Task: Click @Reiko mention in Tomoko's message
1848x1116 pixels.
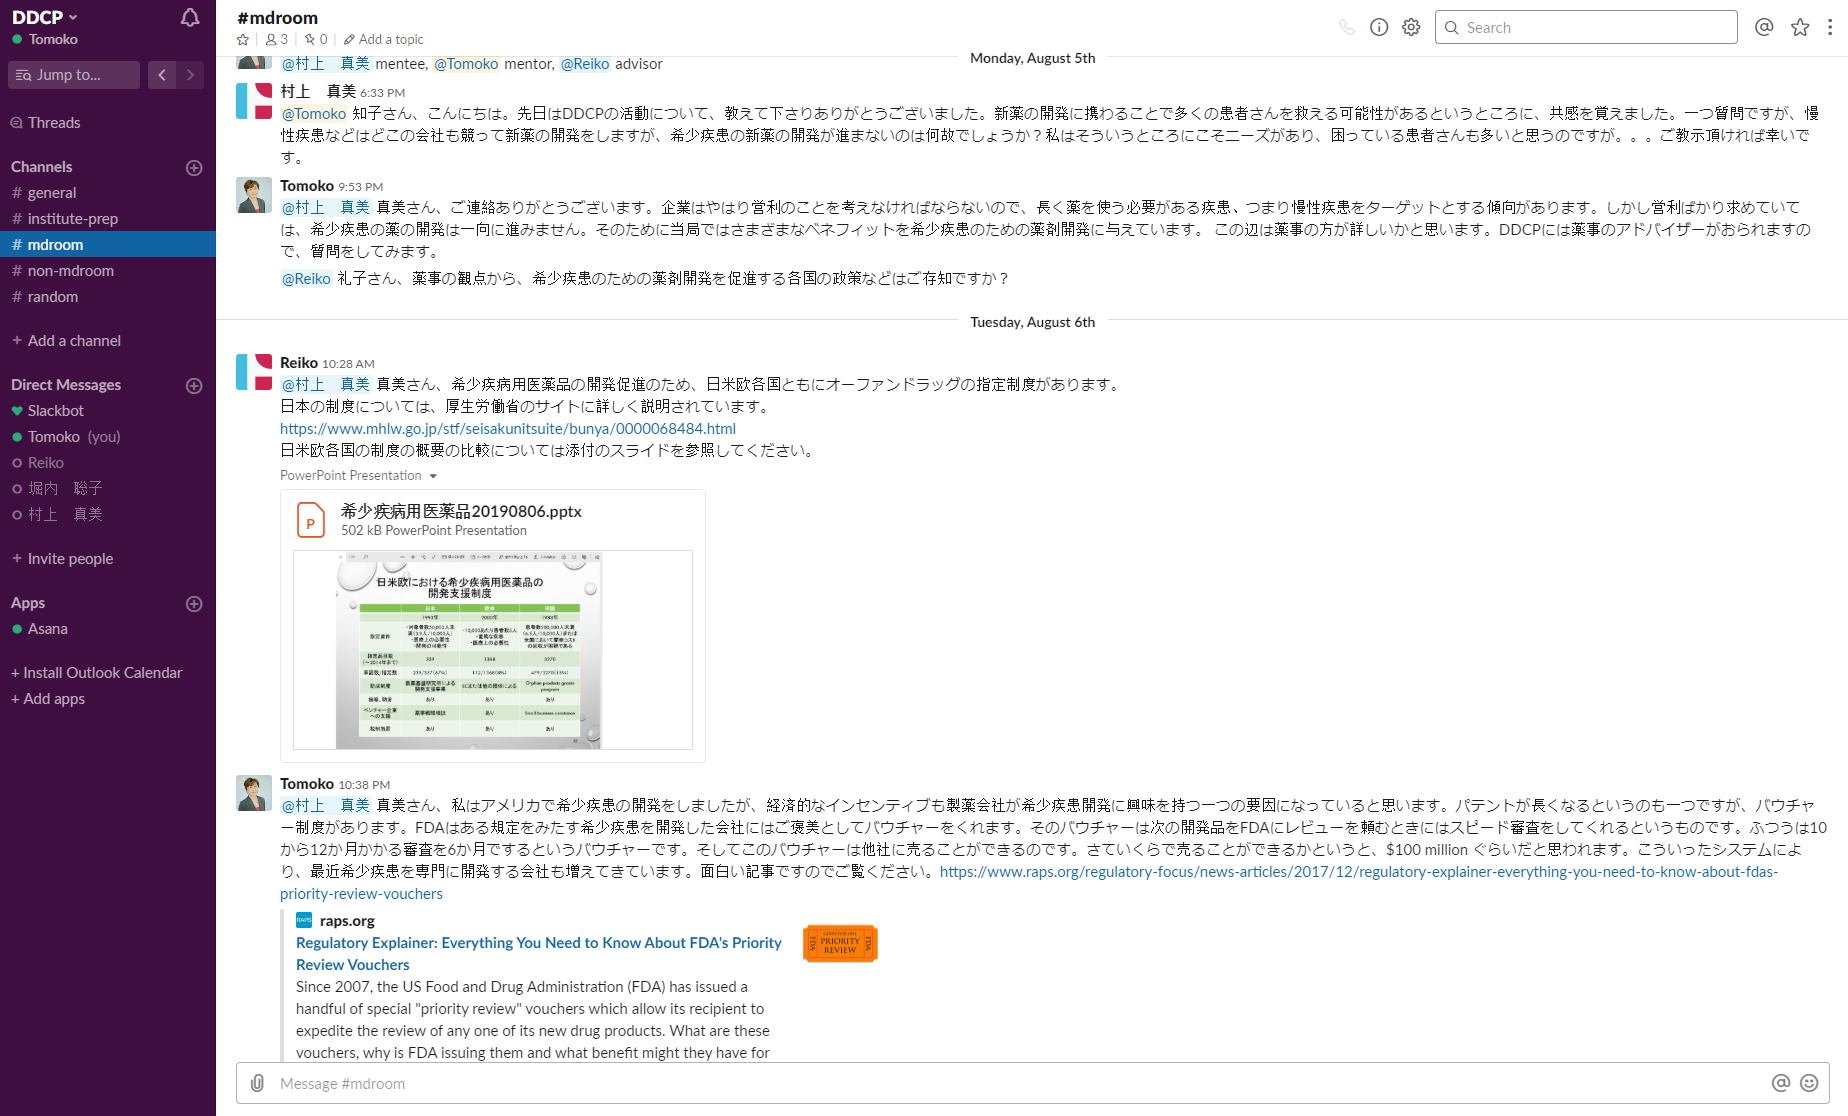Action: coord(306,279)
